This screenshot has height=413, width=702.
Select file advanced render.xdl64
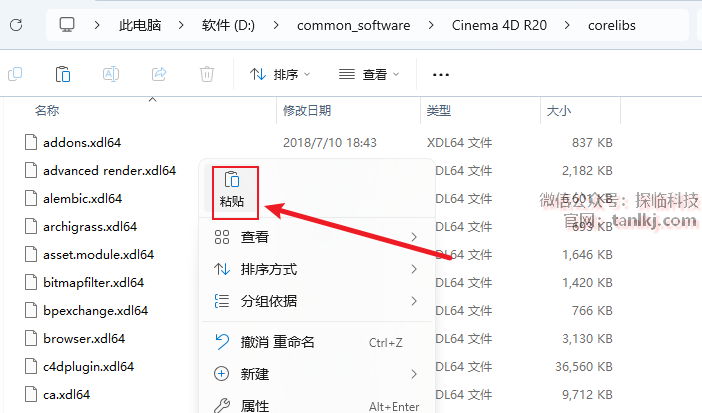pyautogui.click(x=109, y=170)
